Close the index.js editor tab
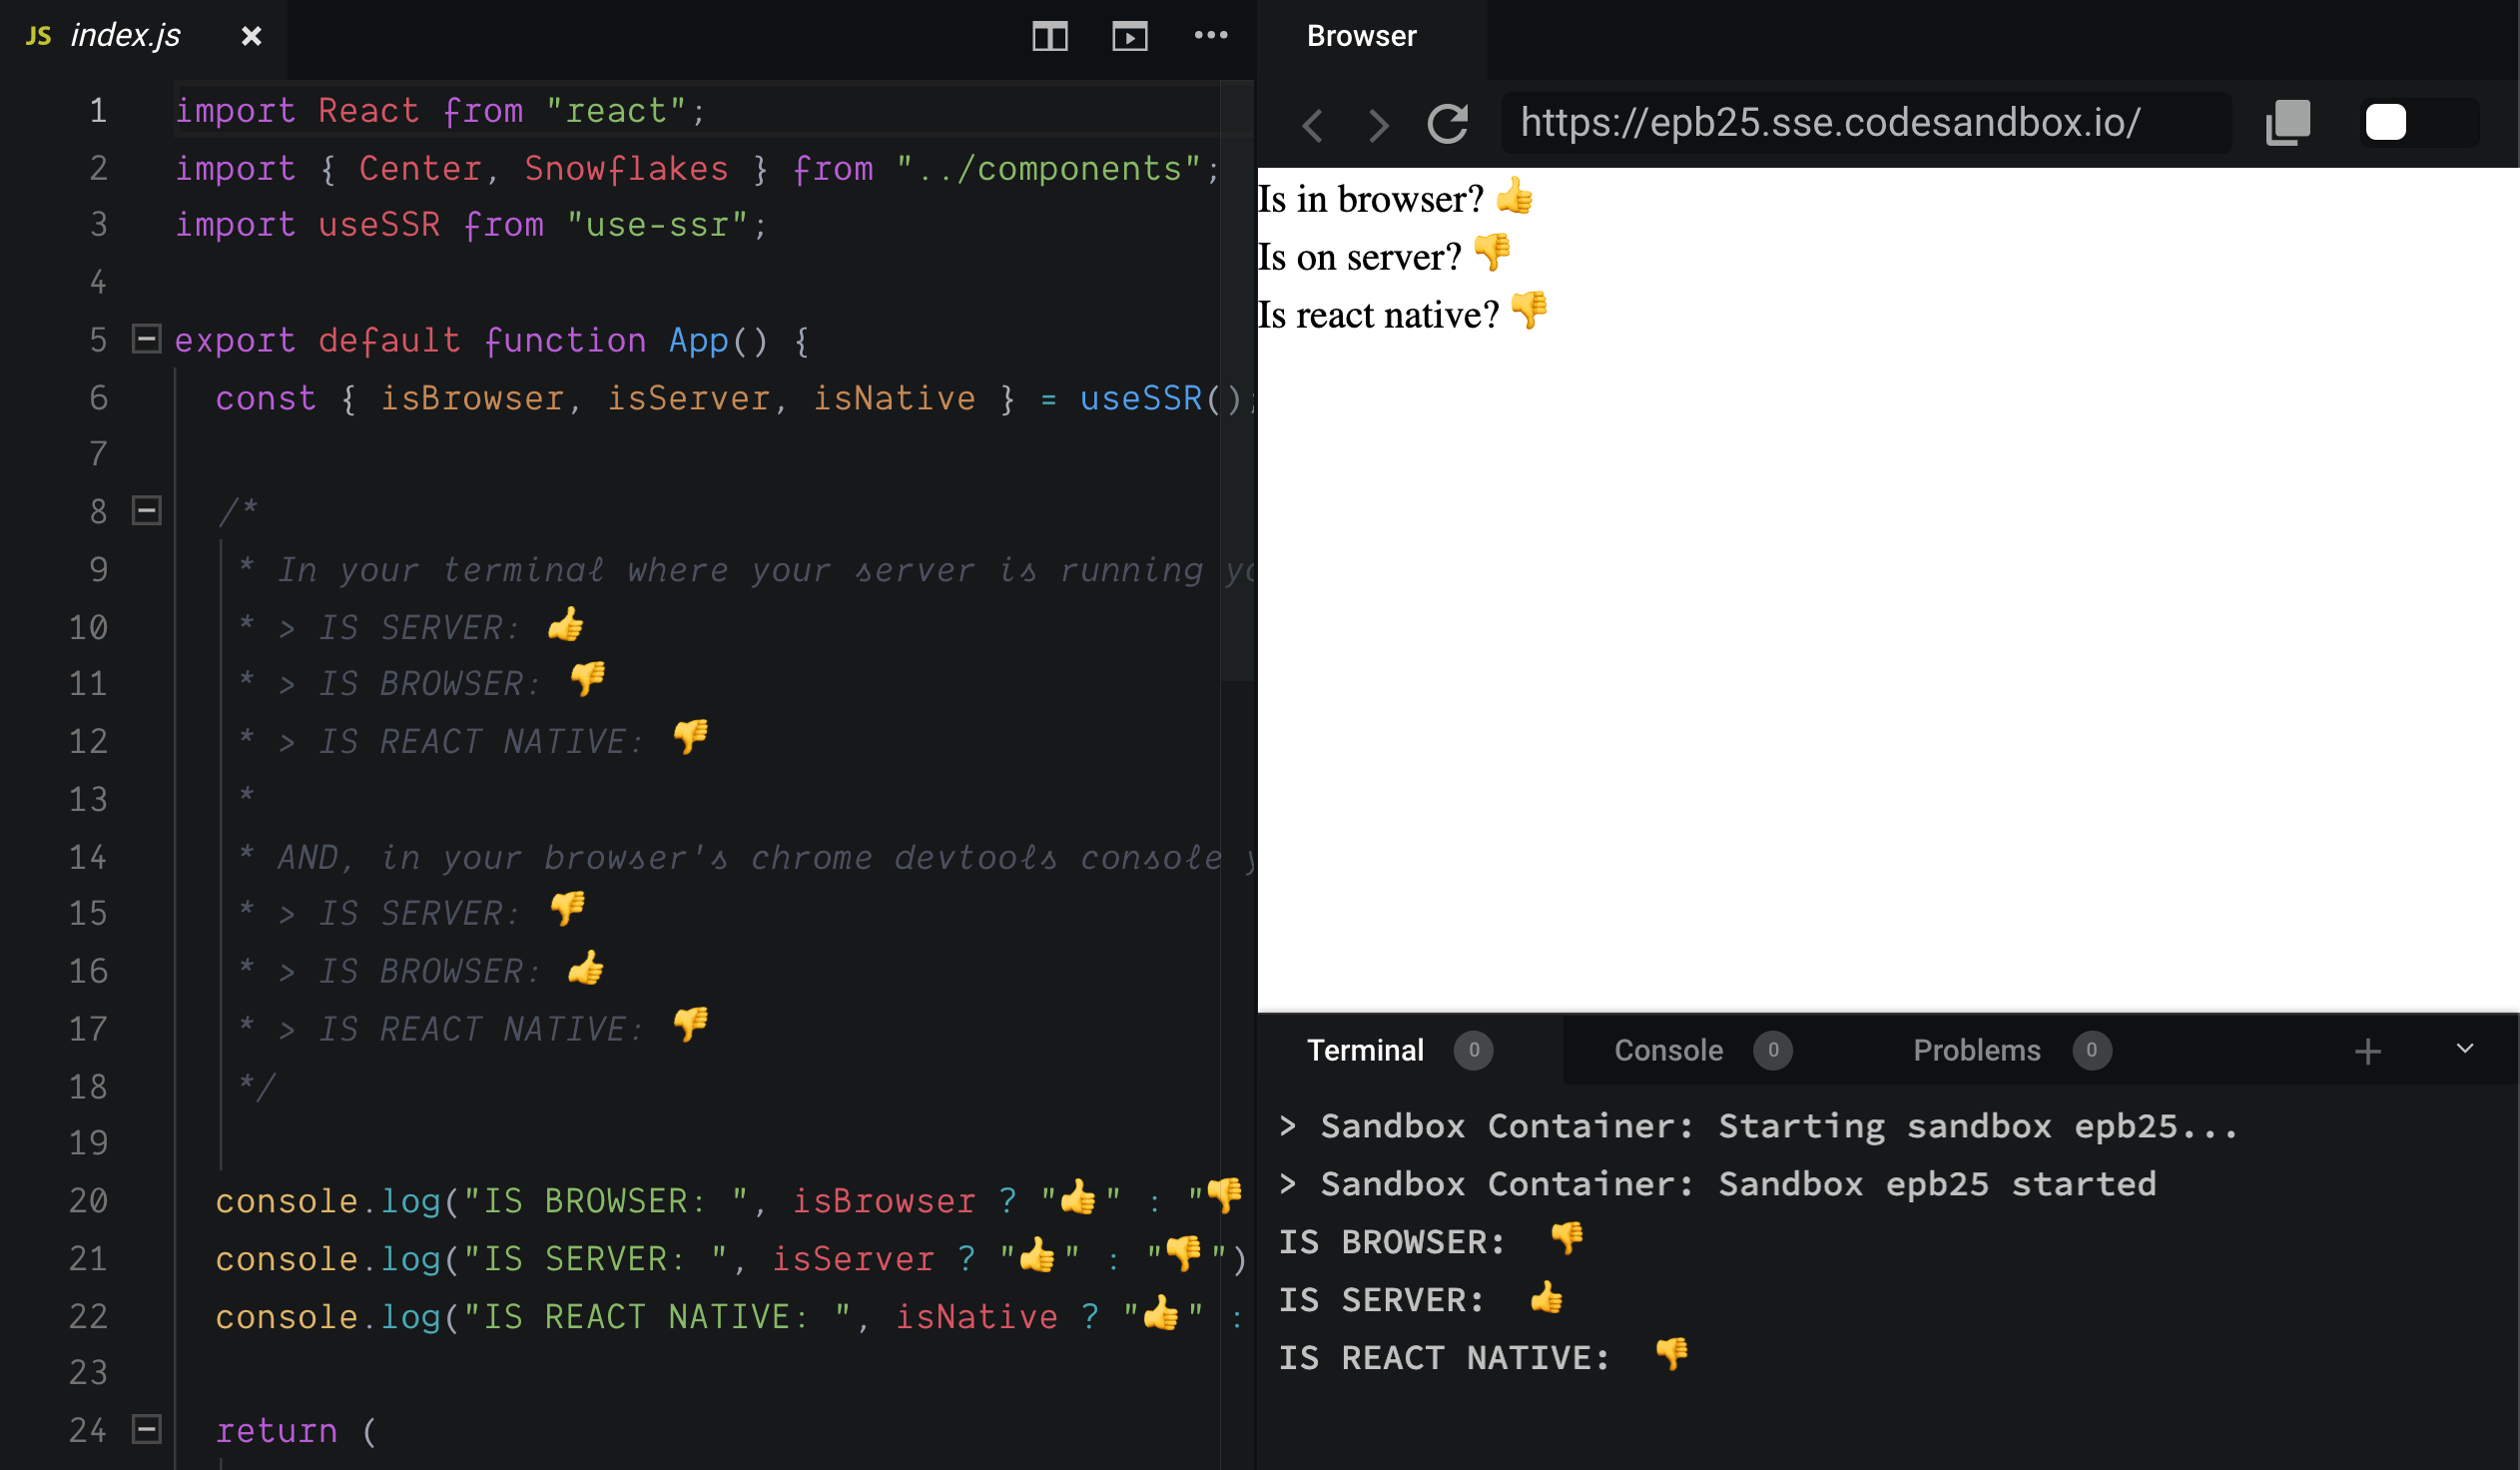The image size is (2520, 1470). coord(251,37)
